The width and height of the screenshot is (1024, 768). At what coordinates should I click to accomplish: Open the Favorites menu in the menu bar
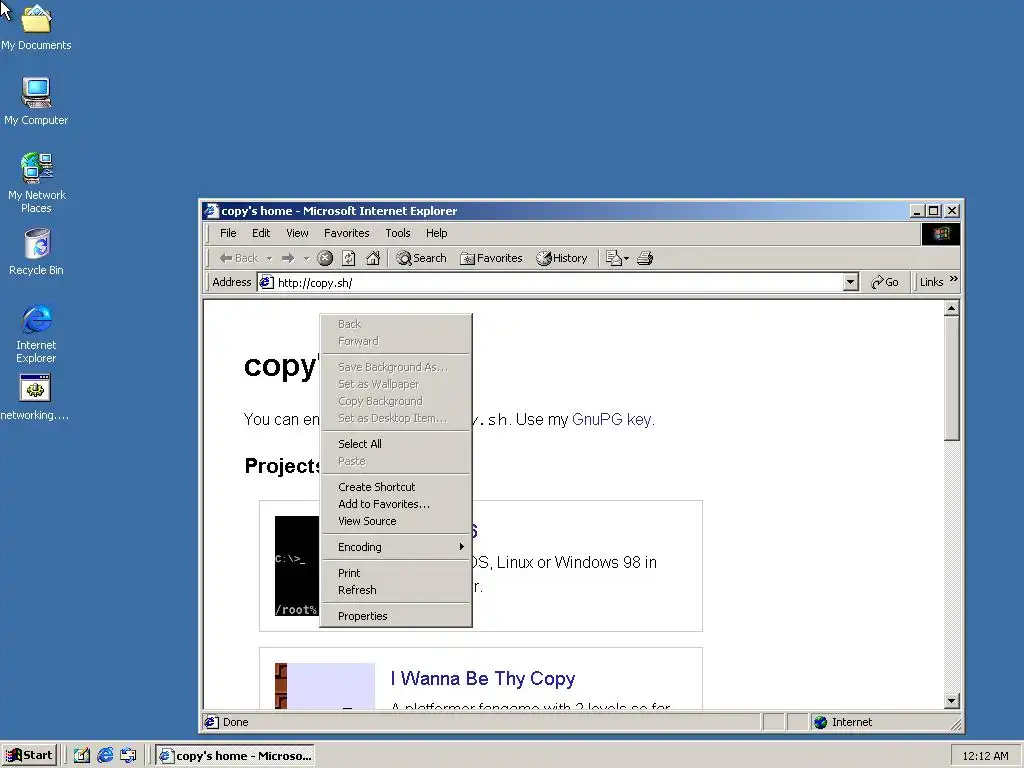click(x=347, y=233)
